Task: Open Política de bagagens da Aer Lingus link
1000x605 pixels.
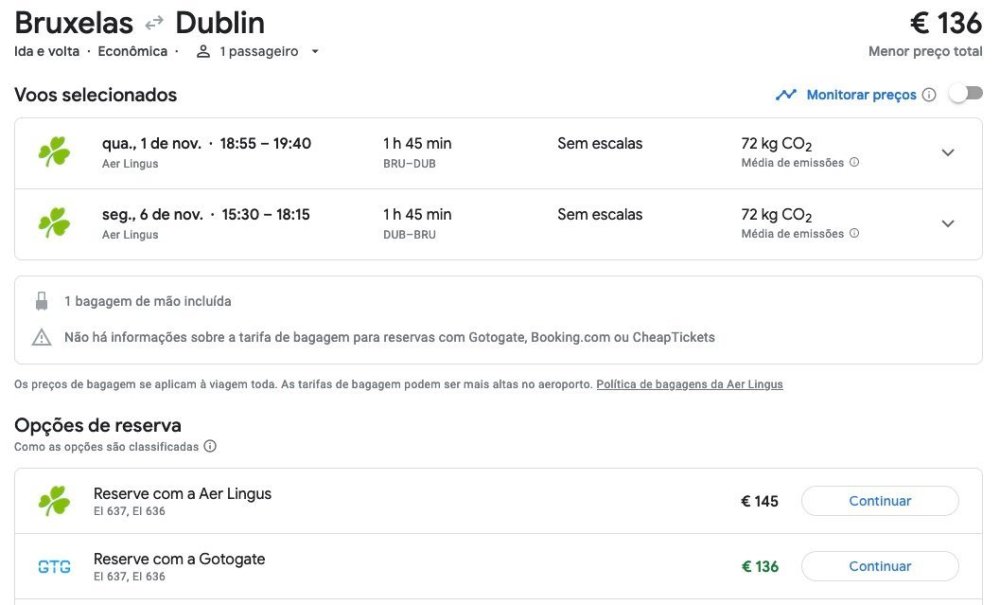Action: point(689,384)
